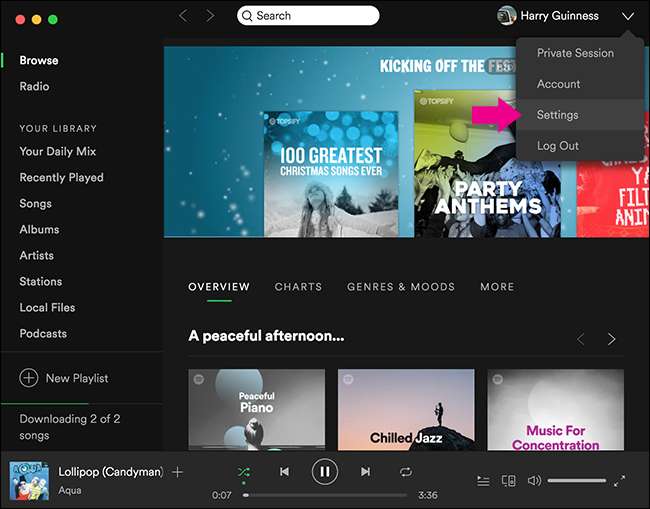Show previous peaceful afternoon playlists
This screenshot has height=509, width=650.
coord(581,339)
